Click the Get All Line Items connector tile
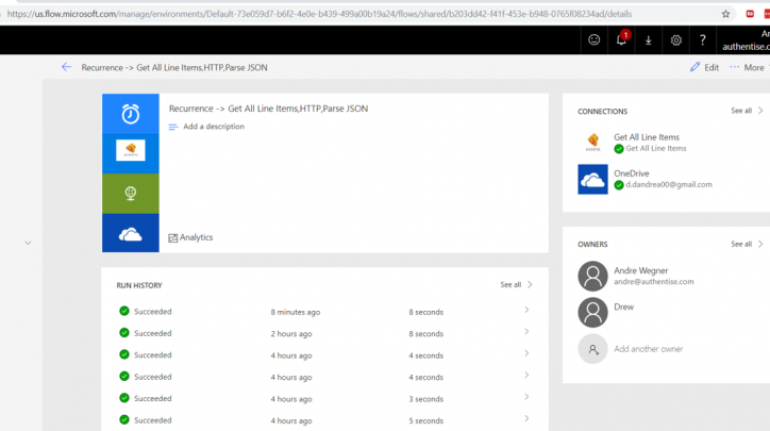Image resolution: width=770 pixels, height=431 pixels. coord(131,153)
